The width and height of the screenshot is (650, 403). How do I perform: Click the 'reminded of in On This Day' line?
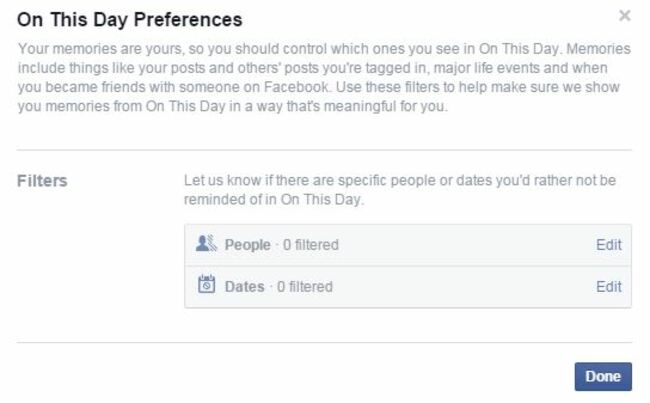pyautogui.click(x=274, y=199)
